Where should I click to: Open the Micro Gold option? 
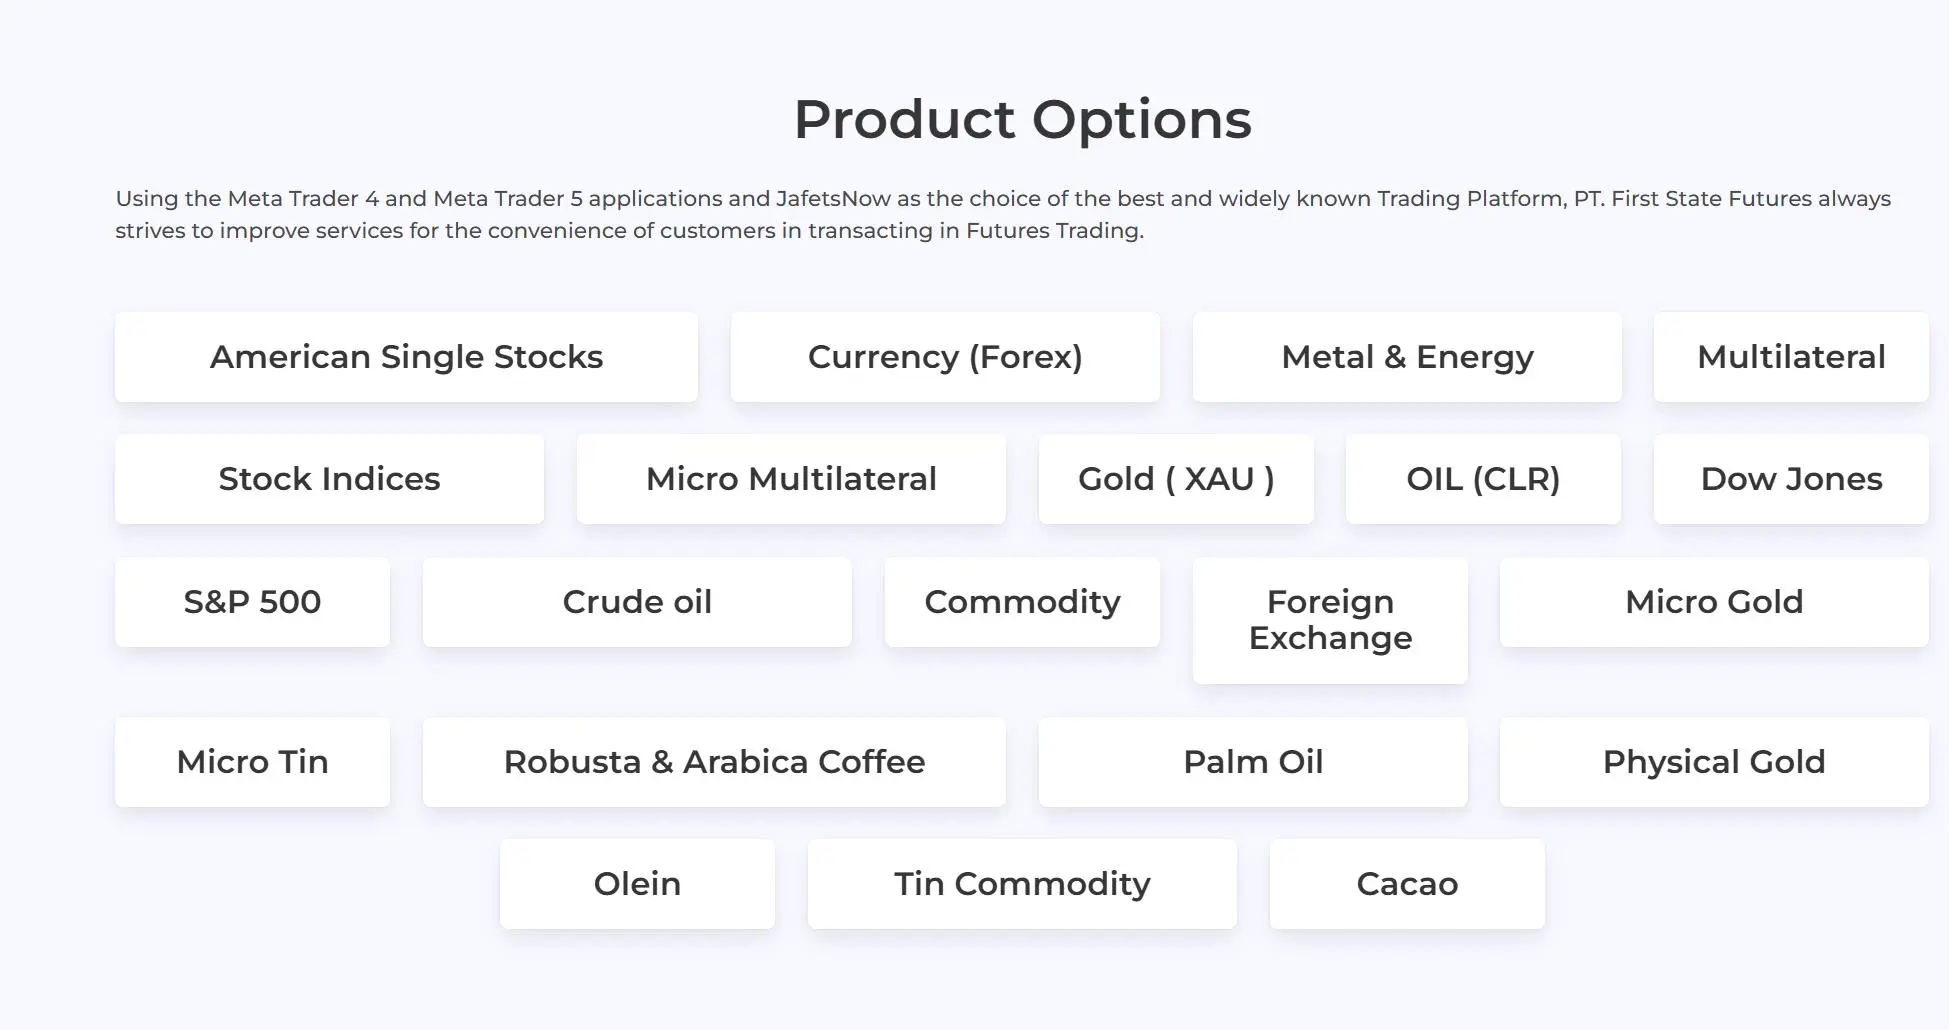click(1714, 602)
